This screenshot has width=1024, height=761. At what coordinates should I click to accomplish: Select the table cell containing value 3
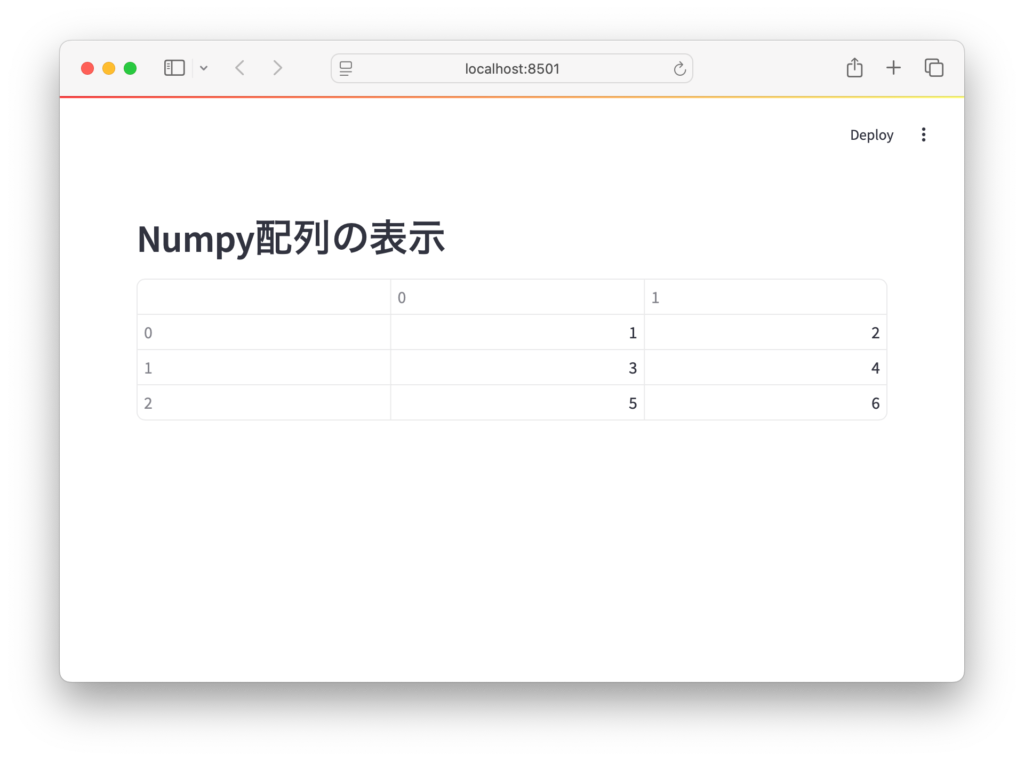pyautogui.click(x=516, y=368)
